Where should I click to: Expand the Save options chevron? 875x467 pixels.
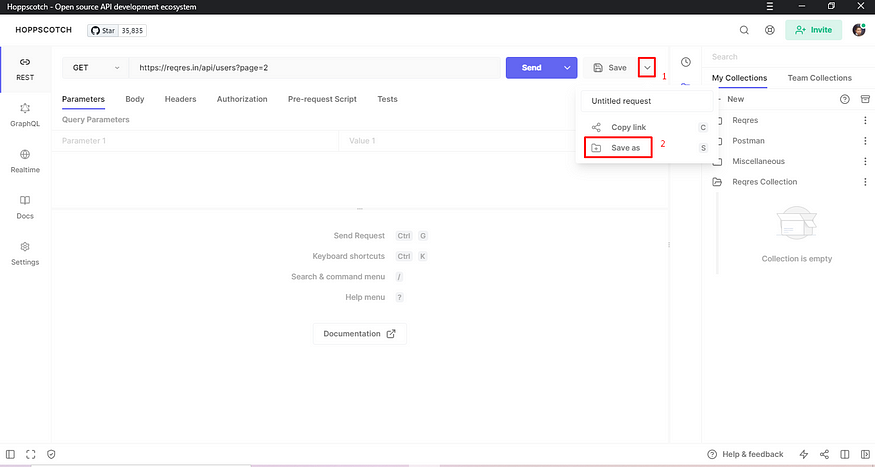(647, 68)
